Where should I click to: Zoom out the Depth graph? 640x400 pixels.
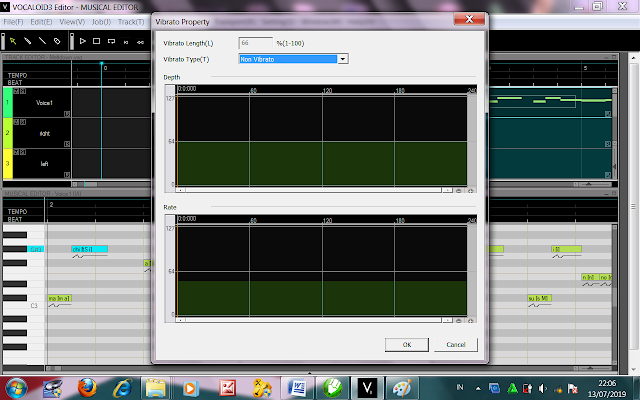(x=459, y=191)
